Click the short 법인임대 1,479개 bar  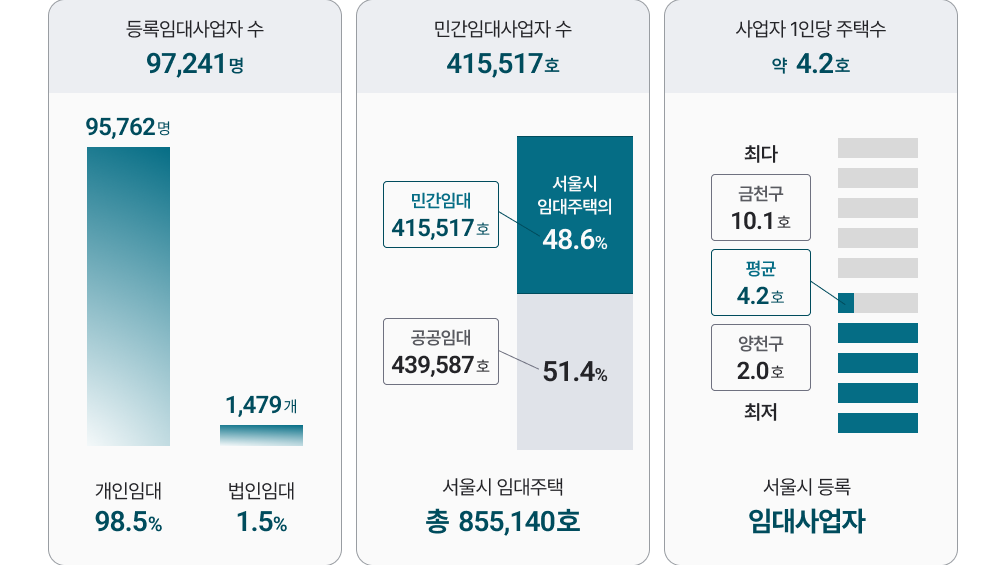click(261, 436)
